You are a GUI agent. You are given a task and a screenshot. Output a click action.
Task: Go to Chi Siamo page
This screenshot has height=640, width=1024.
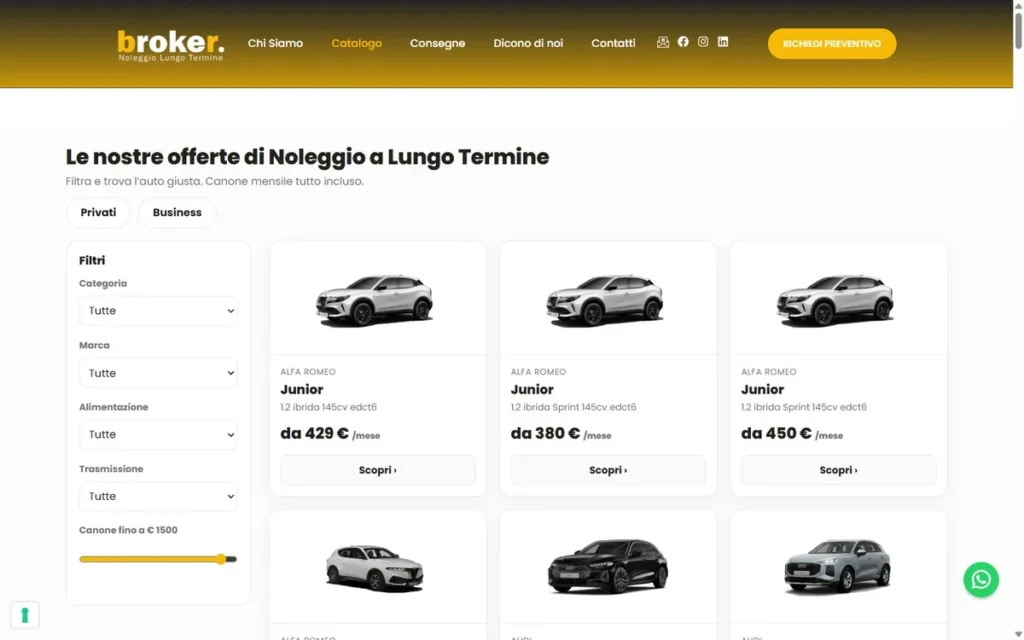pyautogui.click(x=275, y=43)
